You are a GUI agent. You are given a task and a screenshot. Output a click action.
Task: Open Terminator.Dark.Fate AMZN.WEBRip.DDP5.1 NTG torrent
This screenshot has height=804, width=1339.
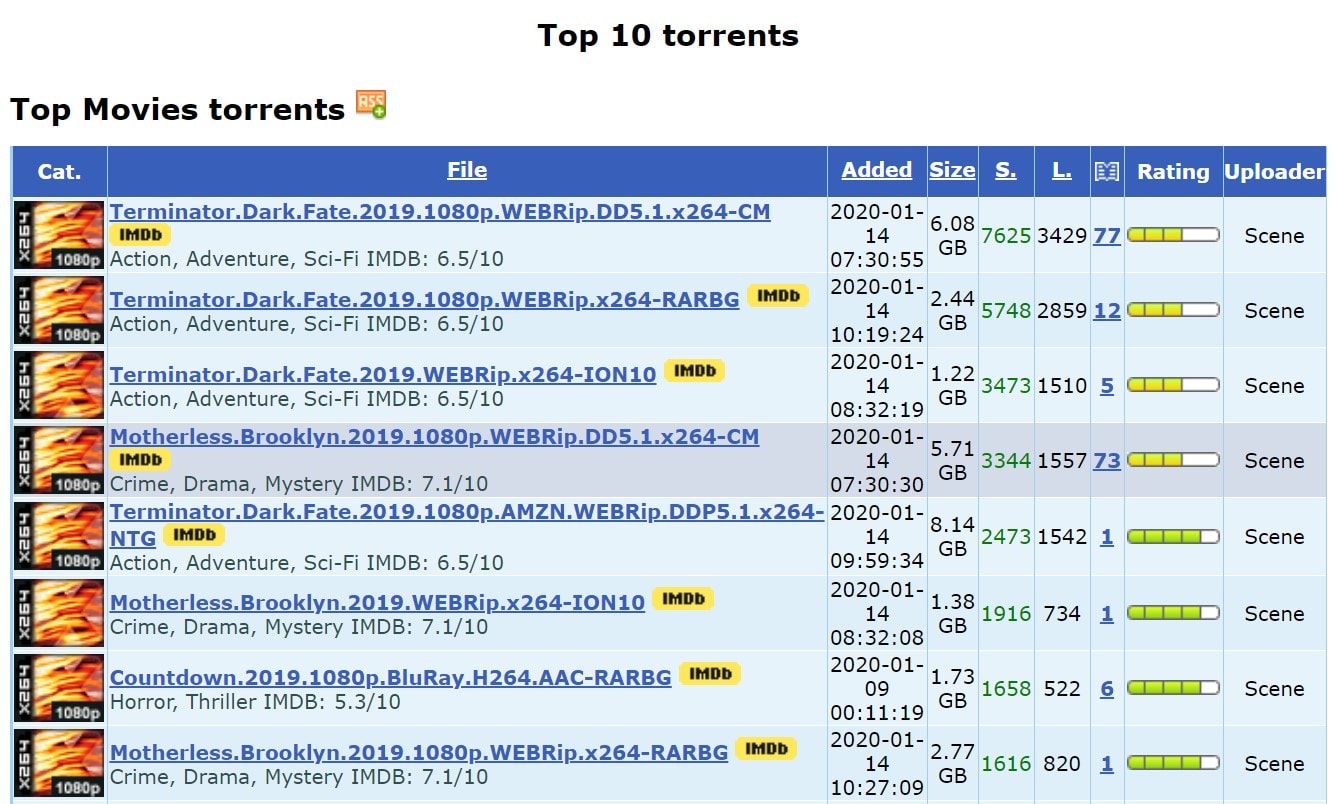(467, 525)
